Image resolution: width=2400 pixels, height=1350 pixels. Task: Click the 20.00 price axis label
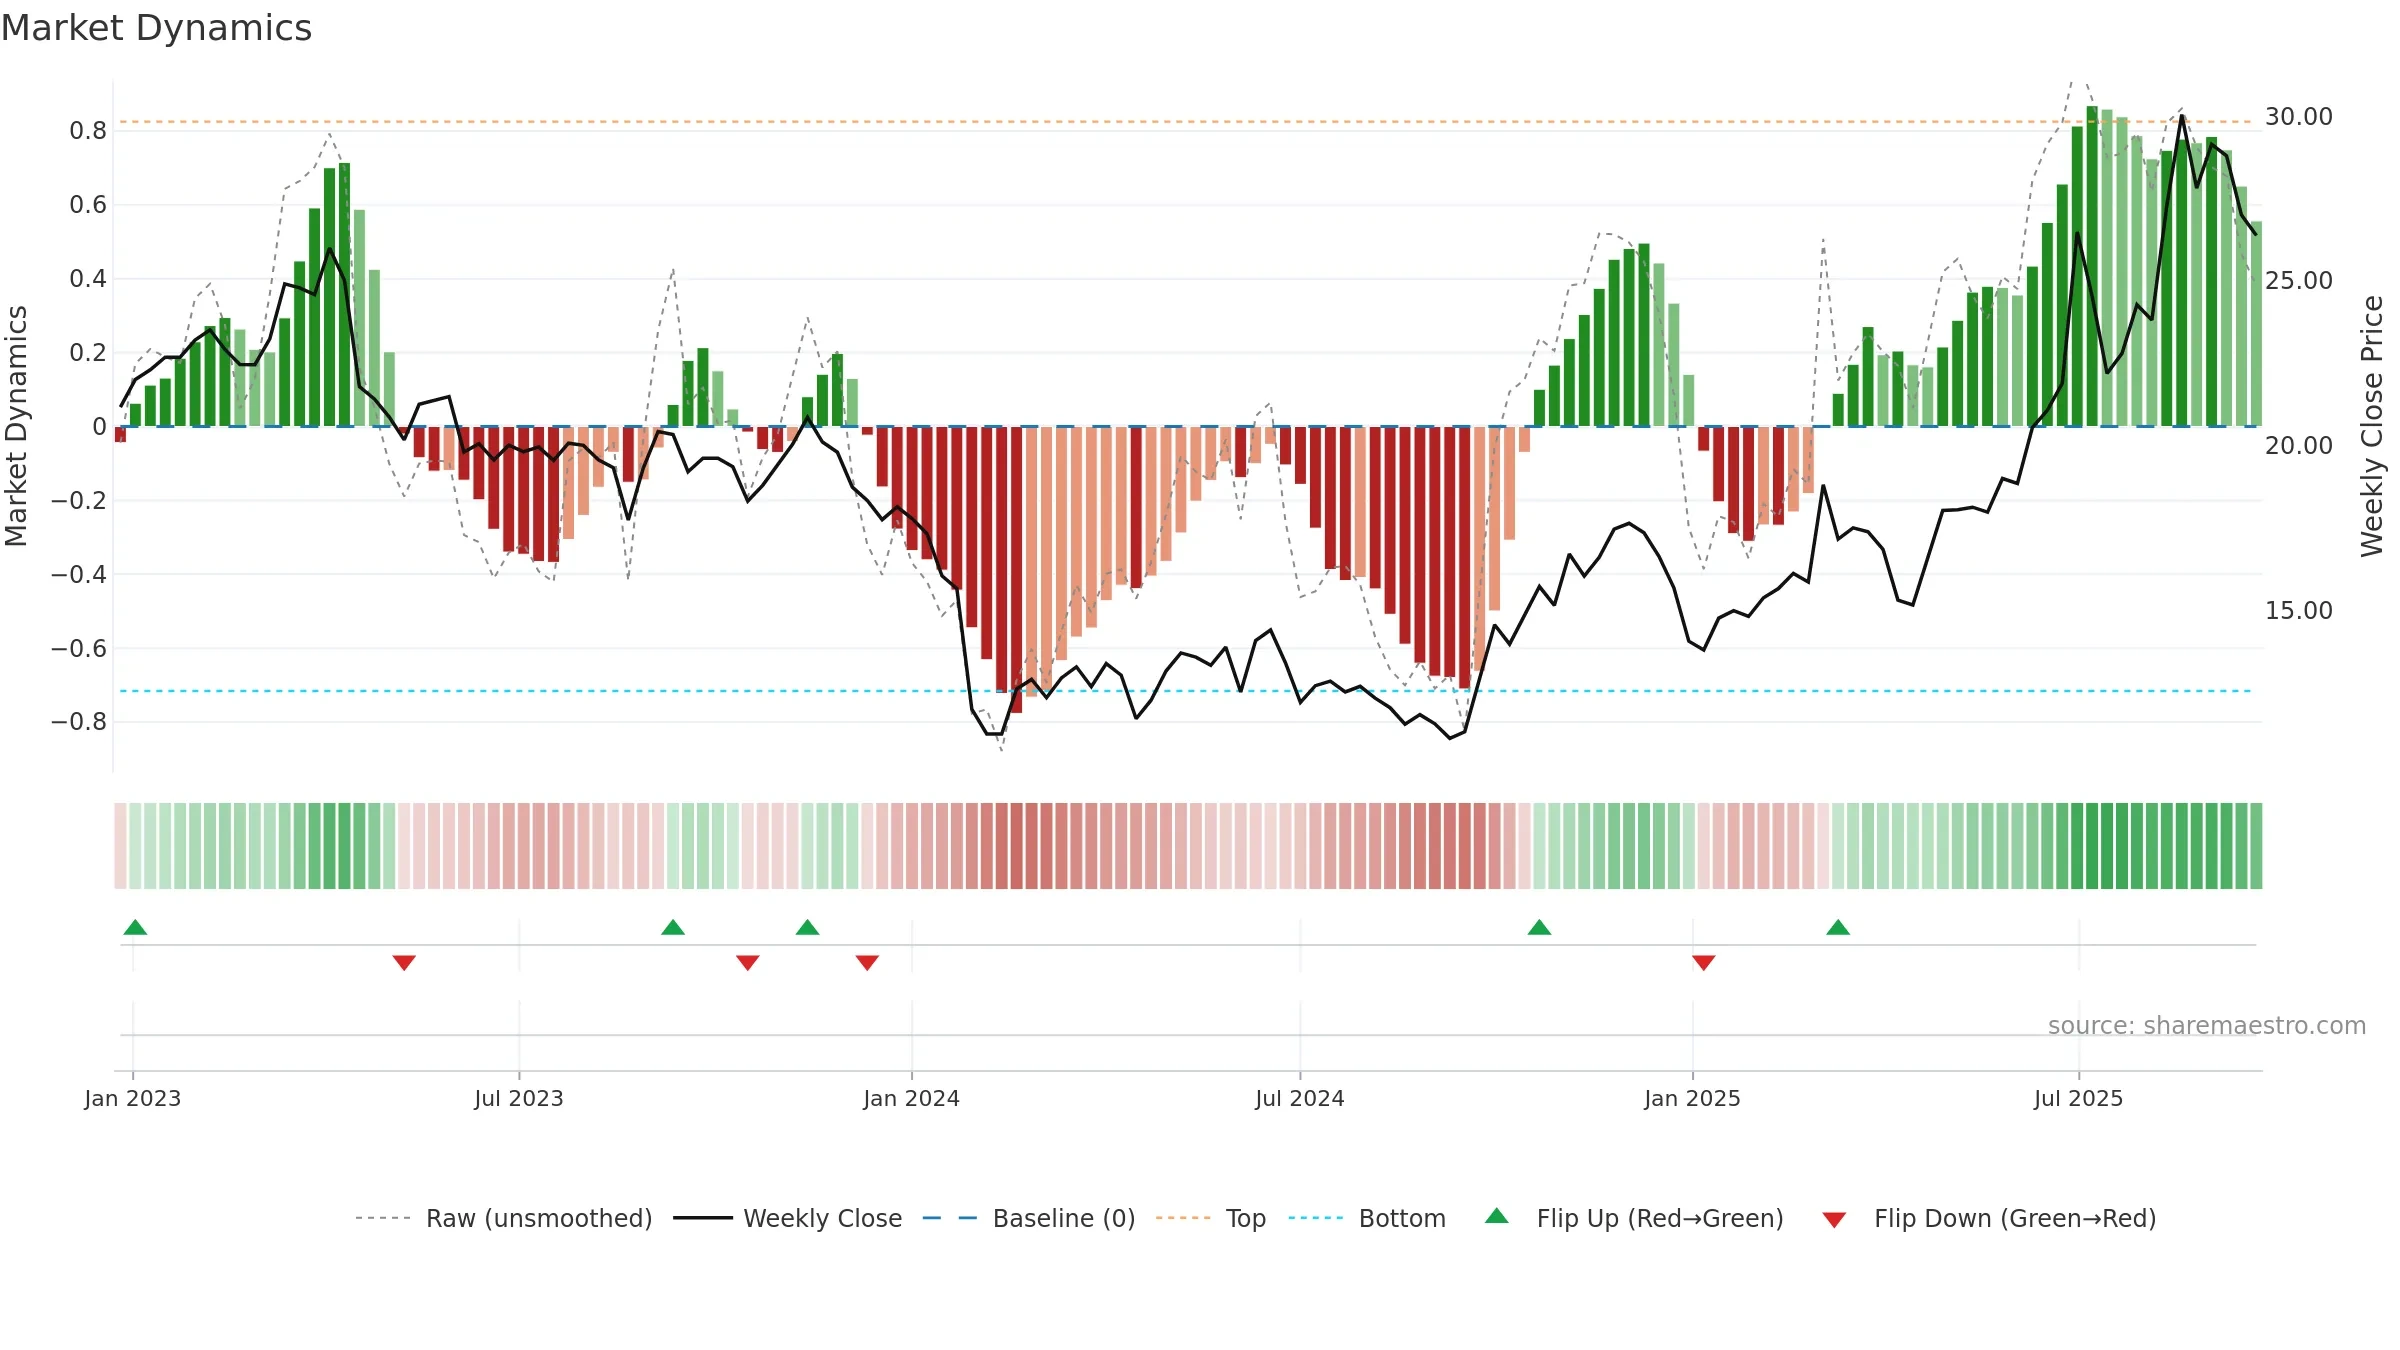click(2299, 446)
